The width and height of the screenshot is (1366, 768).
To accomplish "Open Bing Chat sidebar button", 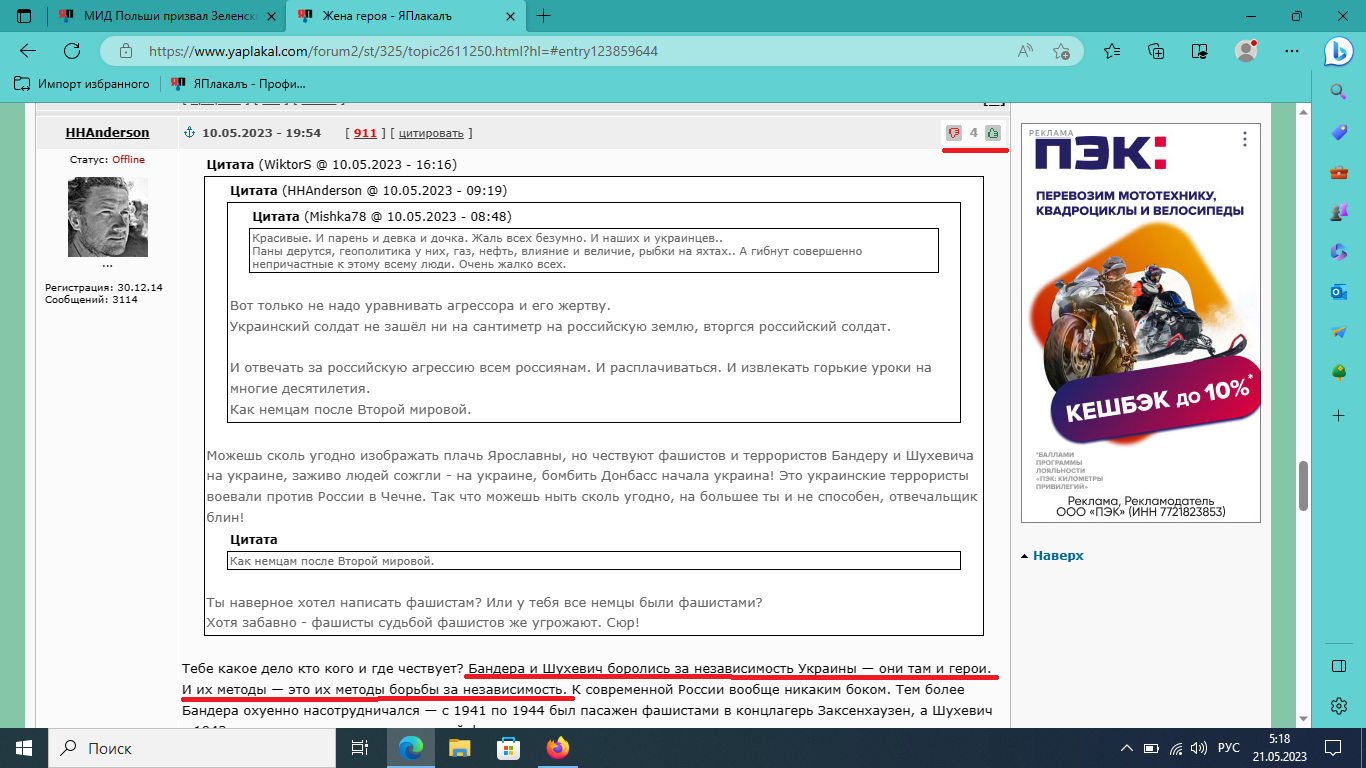I will tap(1339, 50).
